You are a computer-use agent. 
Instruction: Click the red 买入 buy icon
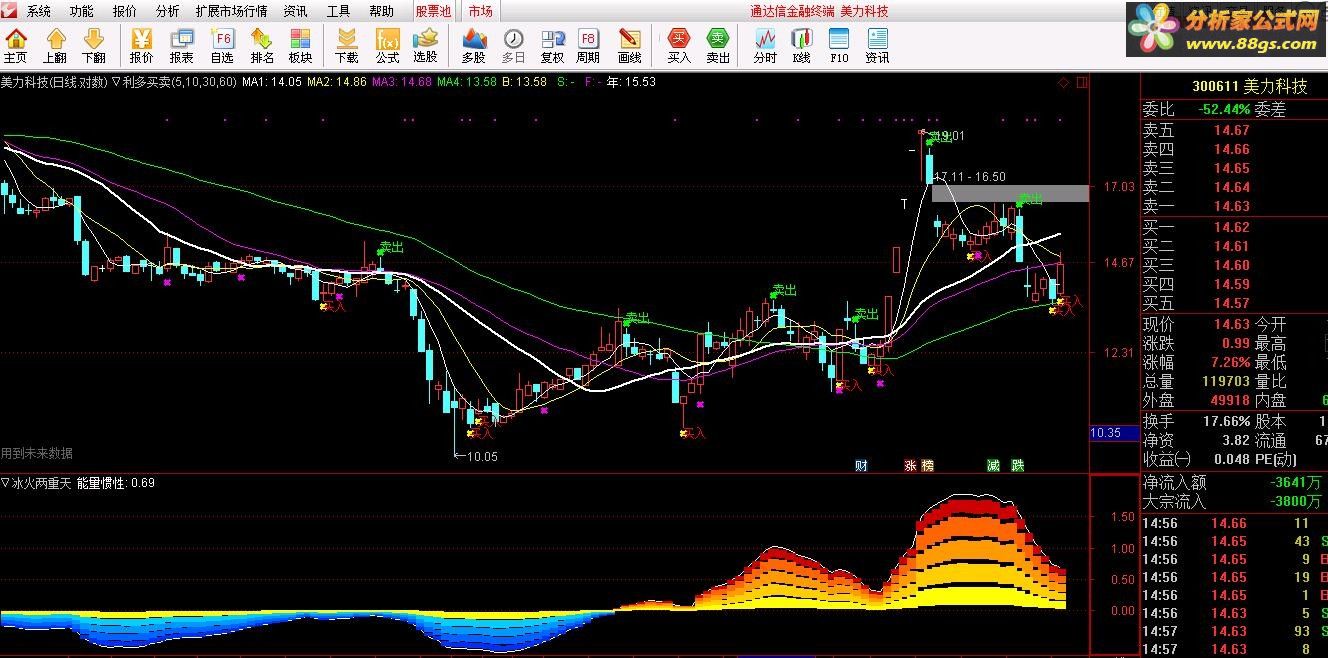[679, 46]
